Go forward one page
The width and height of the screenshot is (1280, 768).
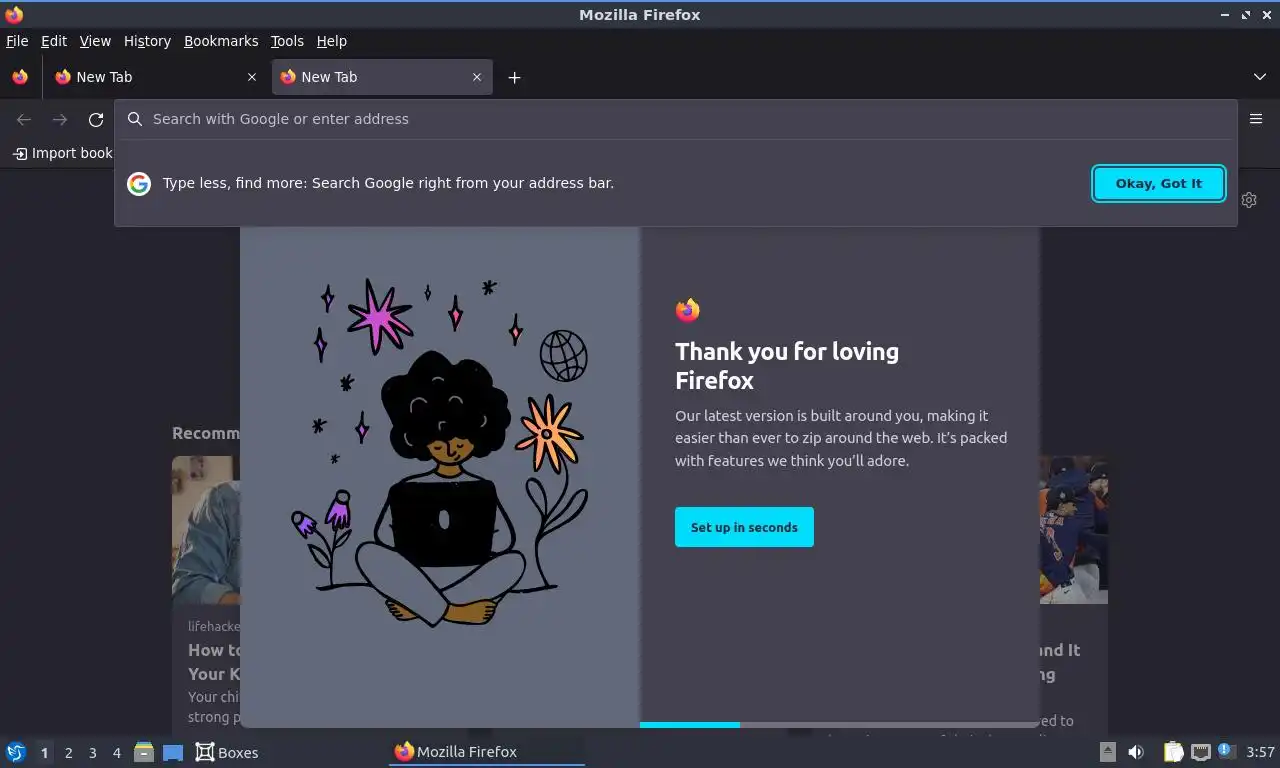click(x=60, y=120)
